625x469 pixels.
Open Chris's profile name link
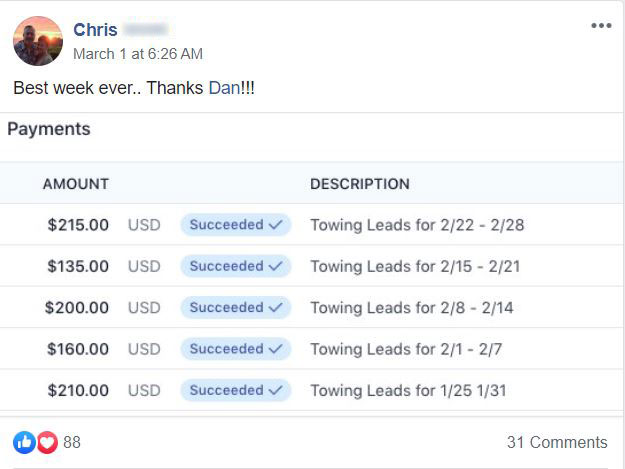point(95,30)
